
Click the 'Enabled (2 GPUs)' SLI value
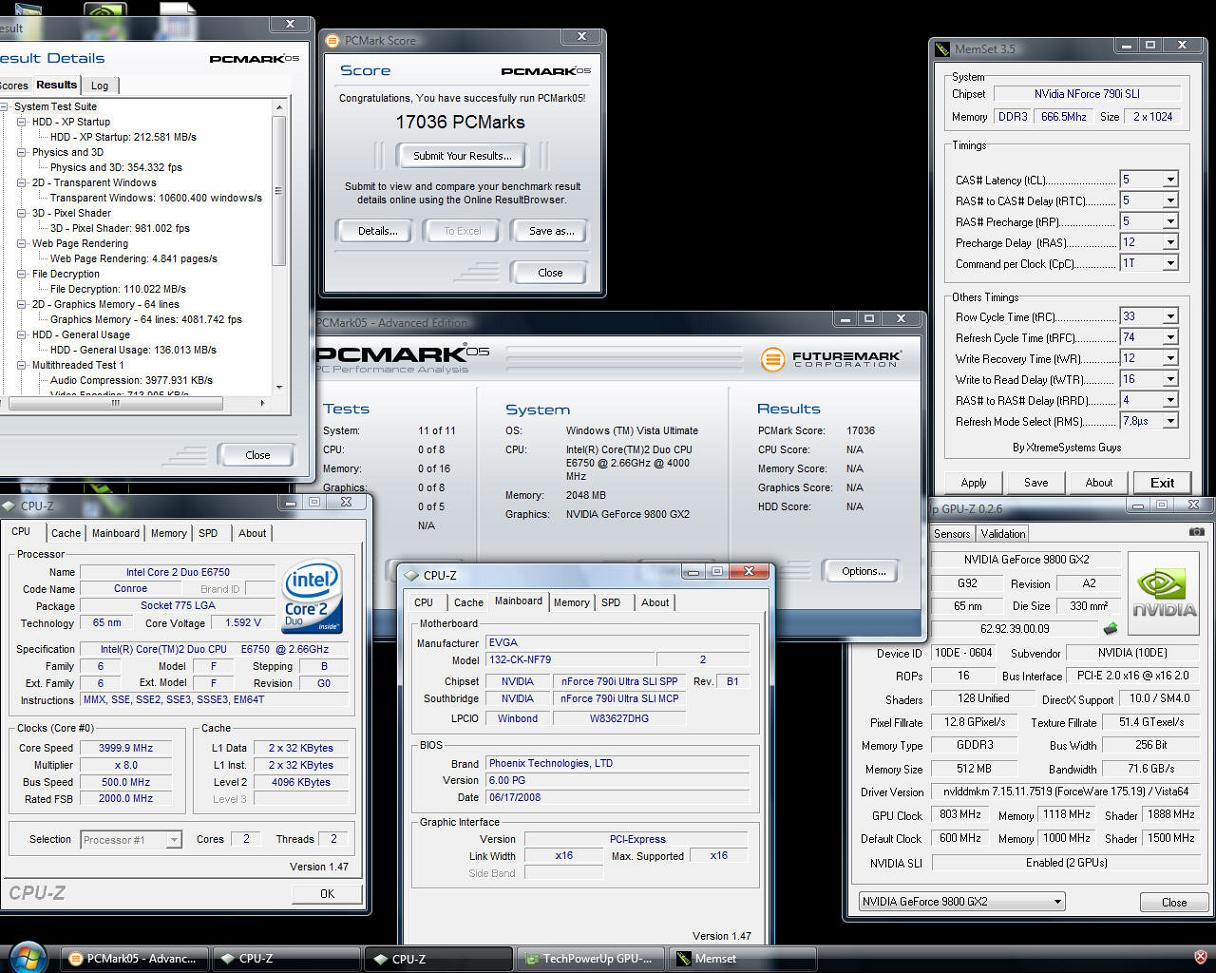coord(1065,863)
